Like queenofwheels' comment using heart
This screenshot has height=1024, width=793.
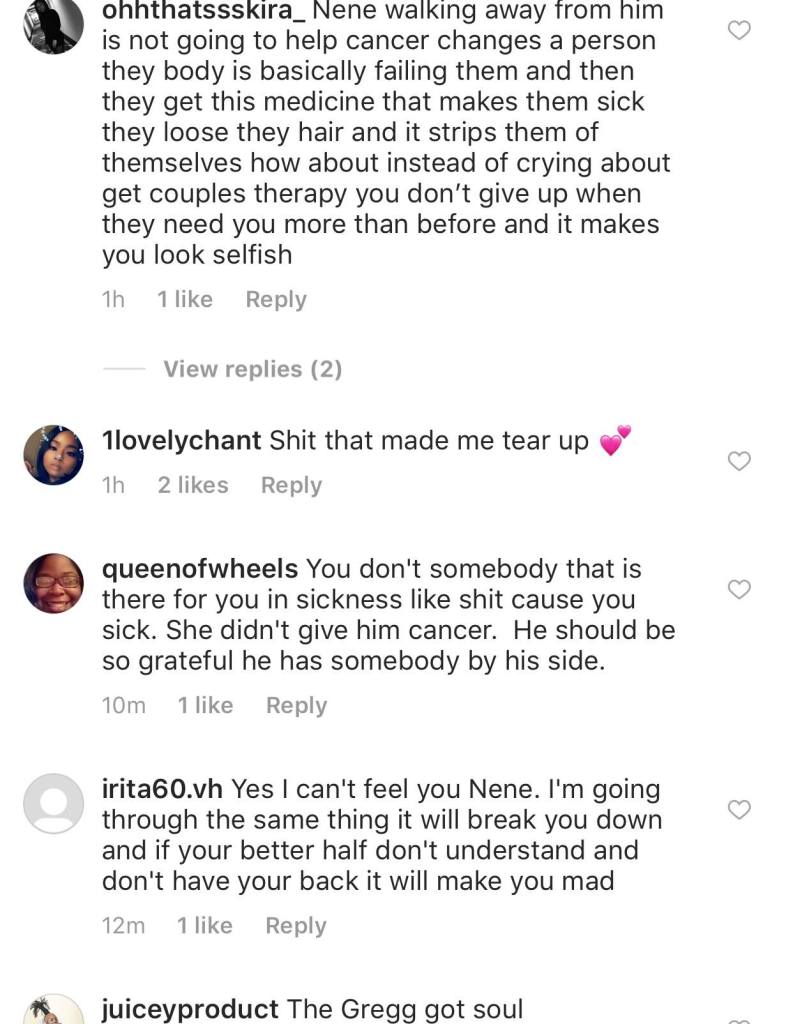coord(738,589)
